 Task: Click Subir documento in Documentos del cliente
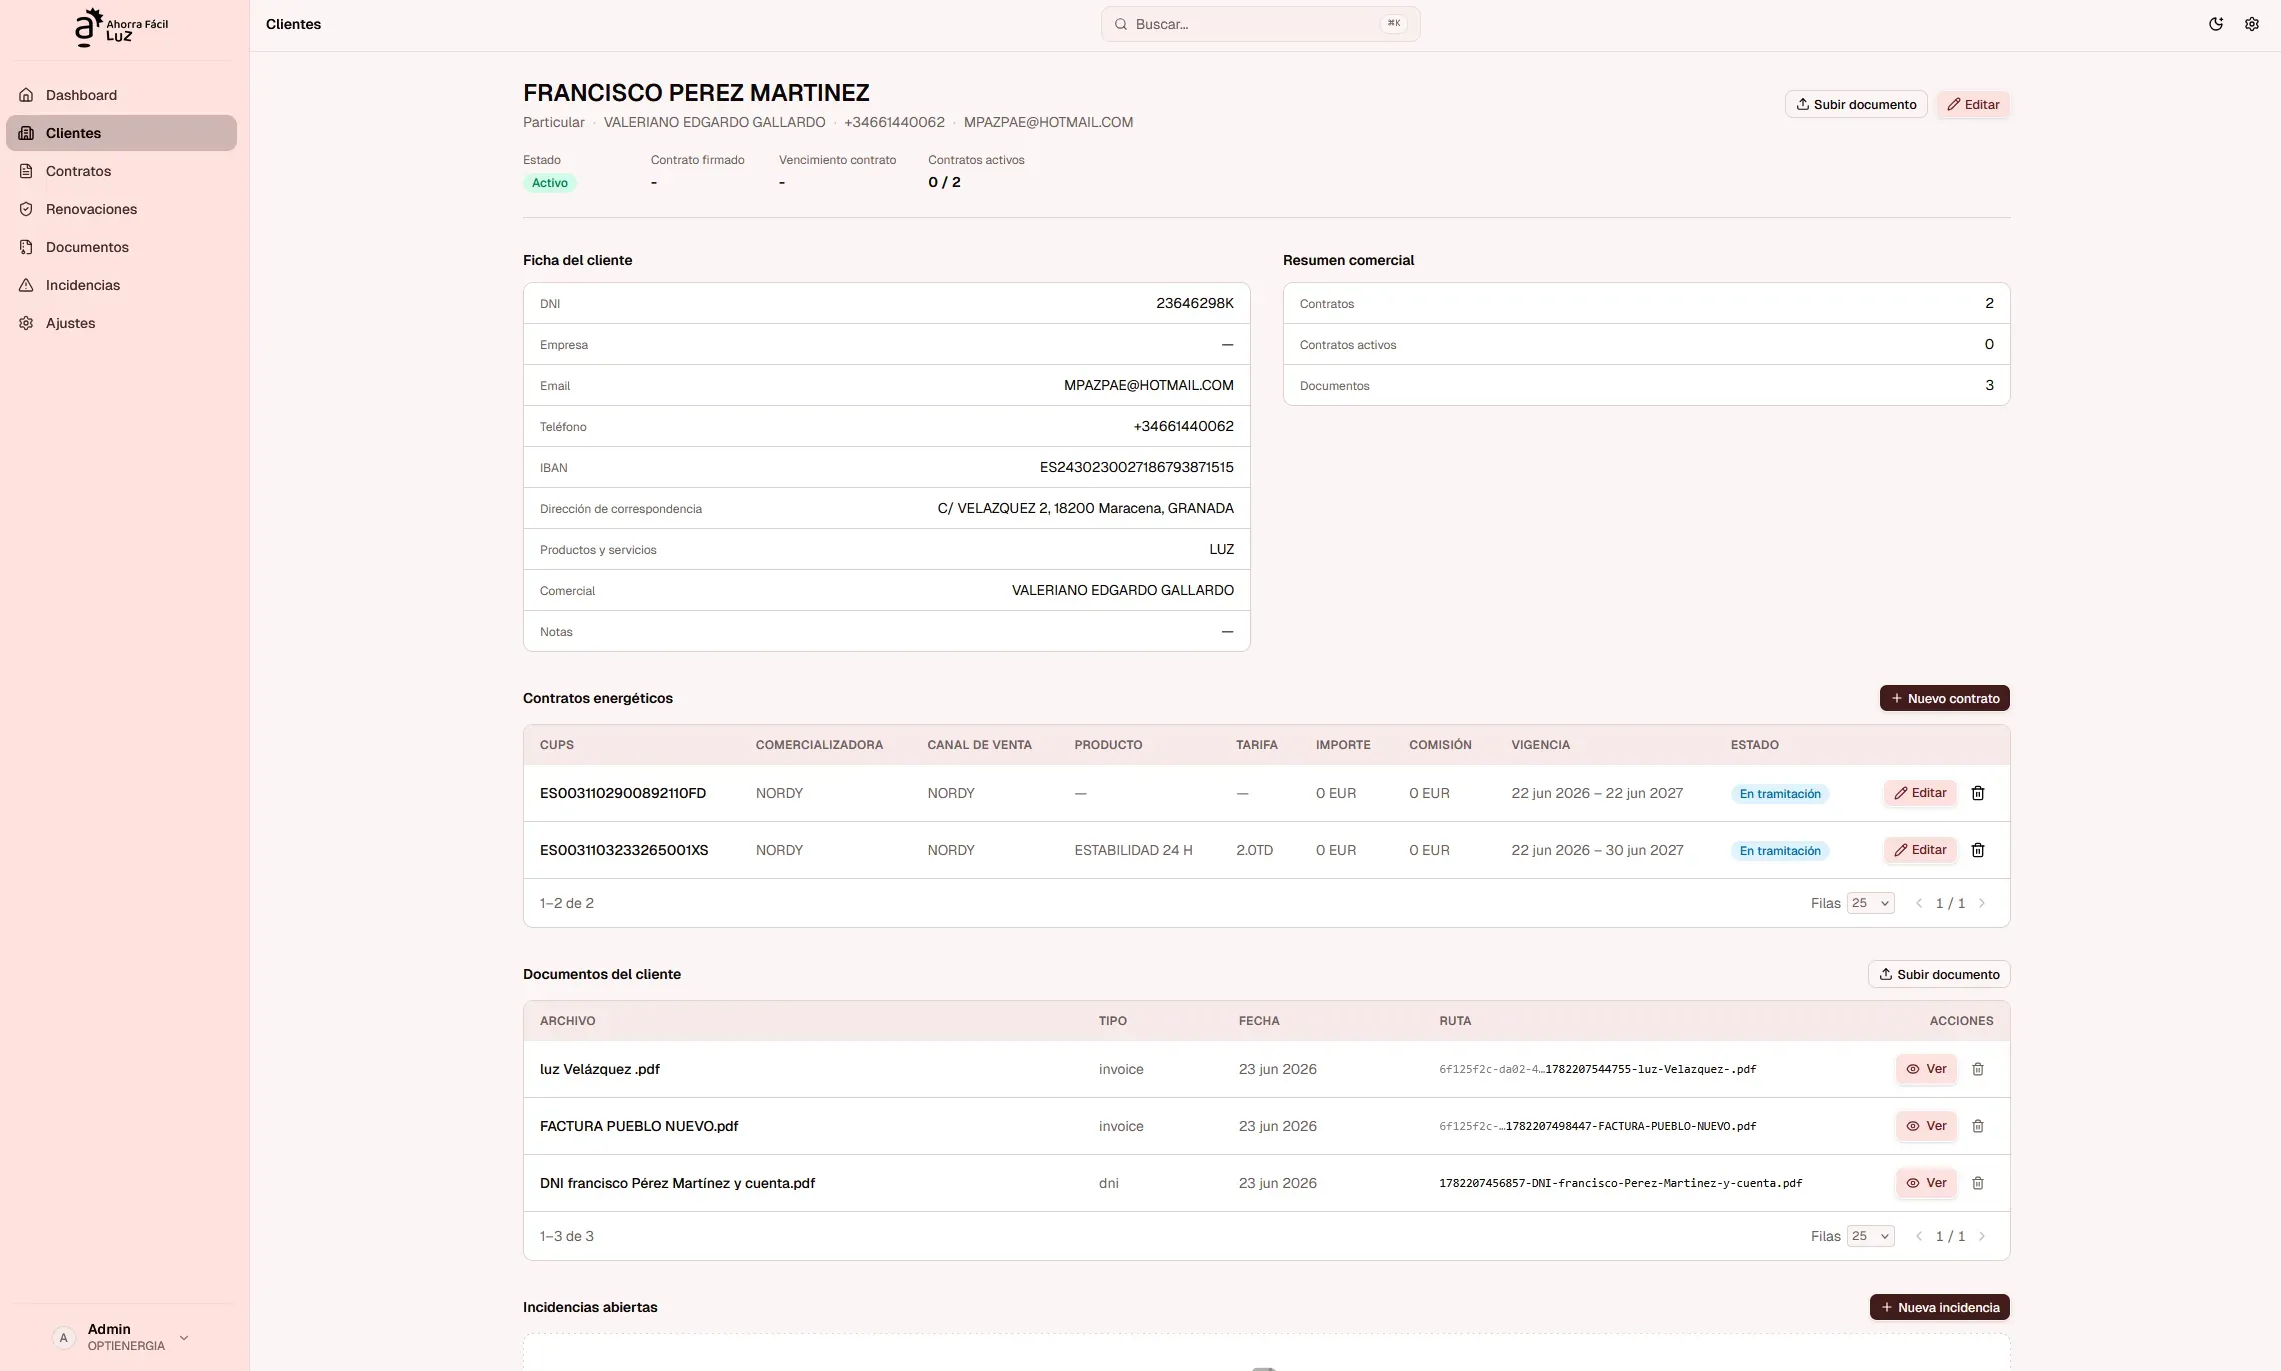point(1938,974)
